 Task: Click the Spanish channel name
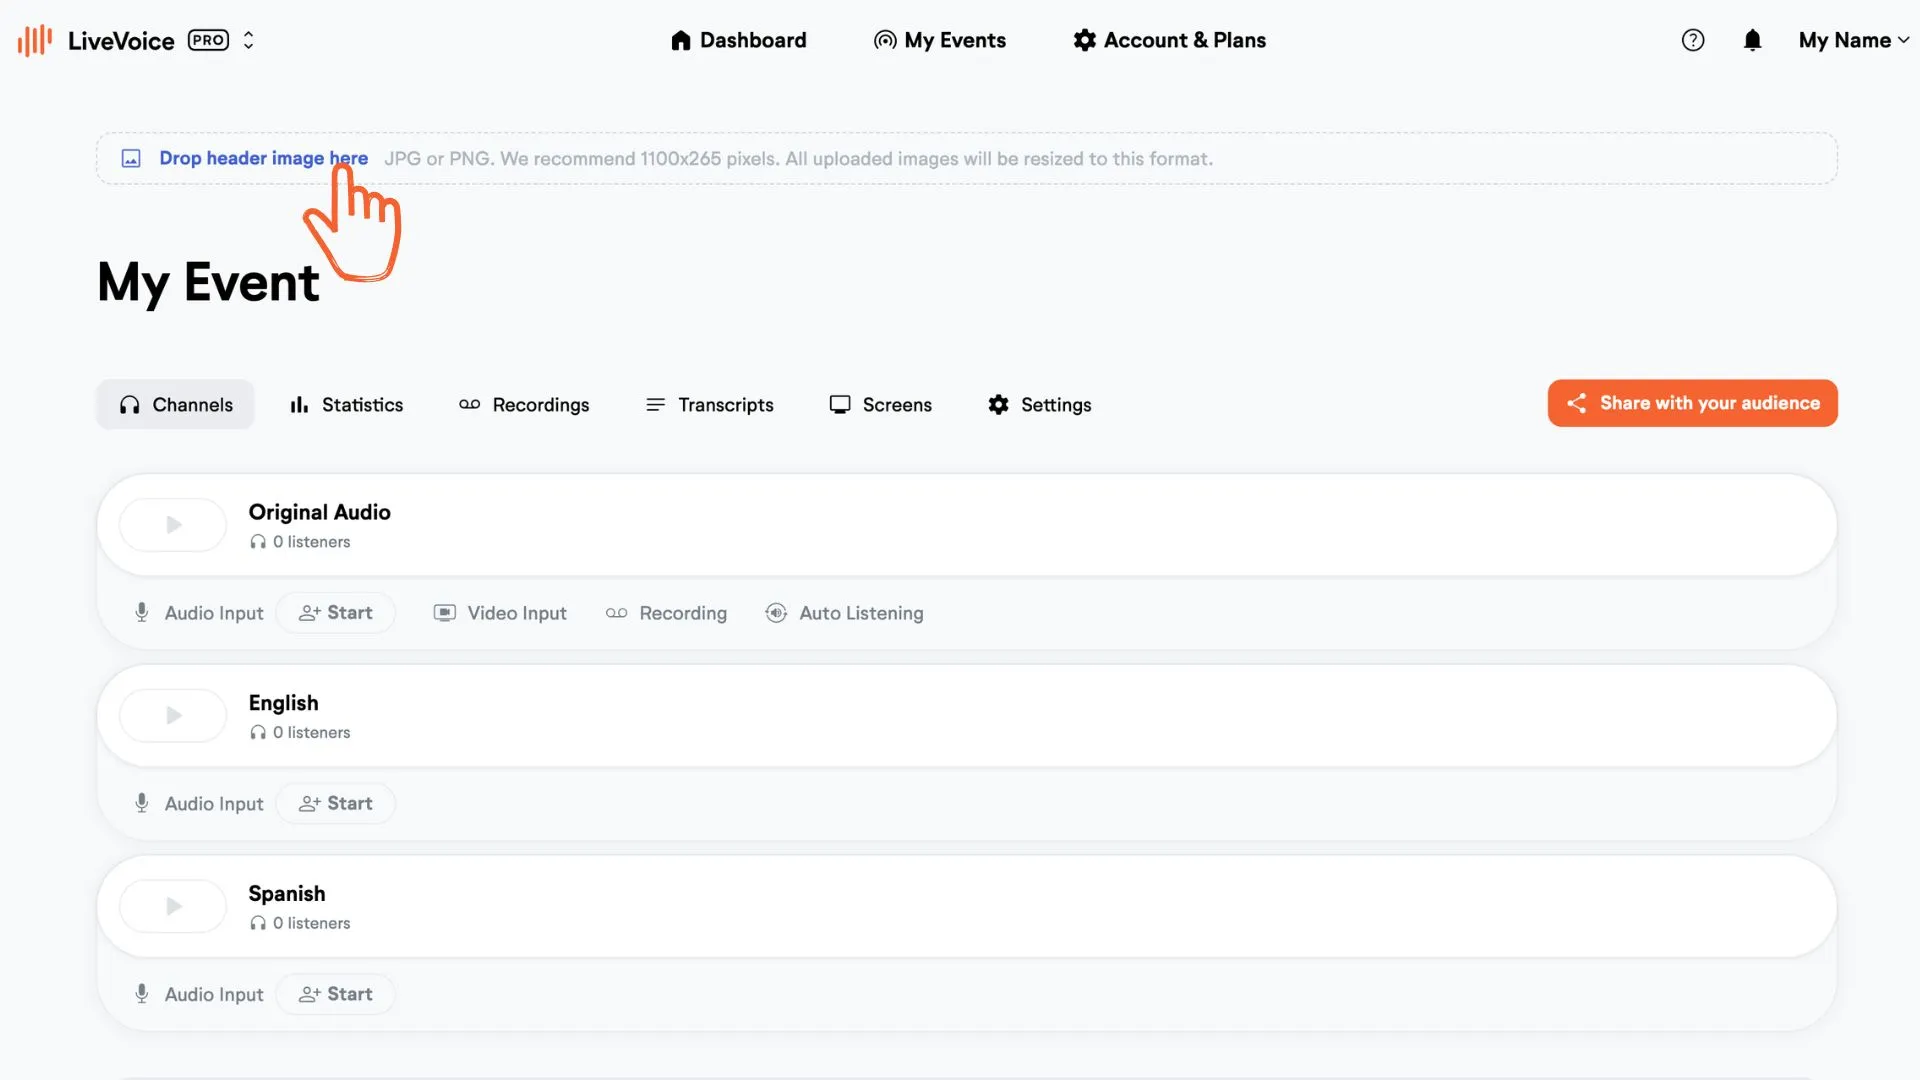[x=286, y=894]
